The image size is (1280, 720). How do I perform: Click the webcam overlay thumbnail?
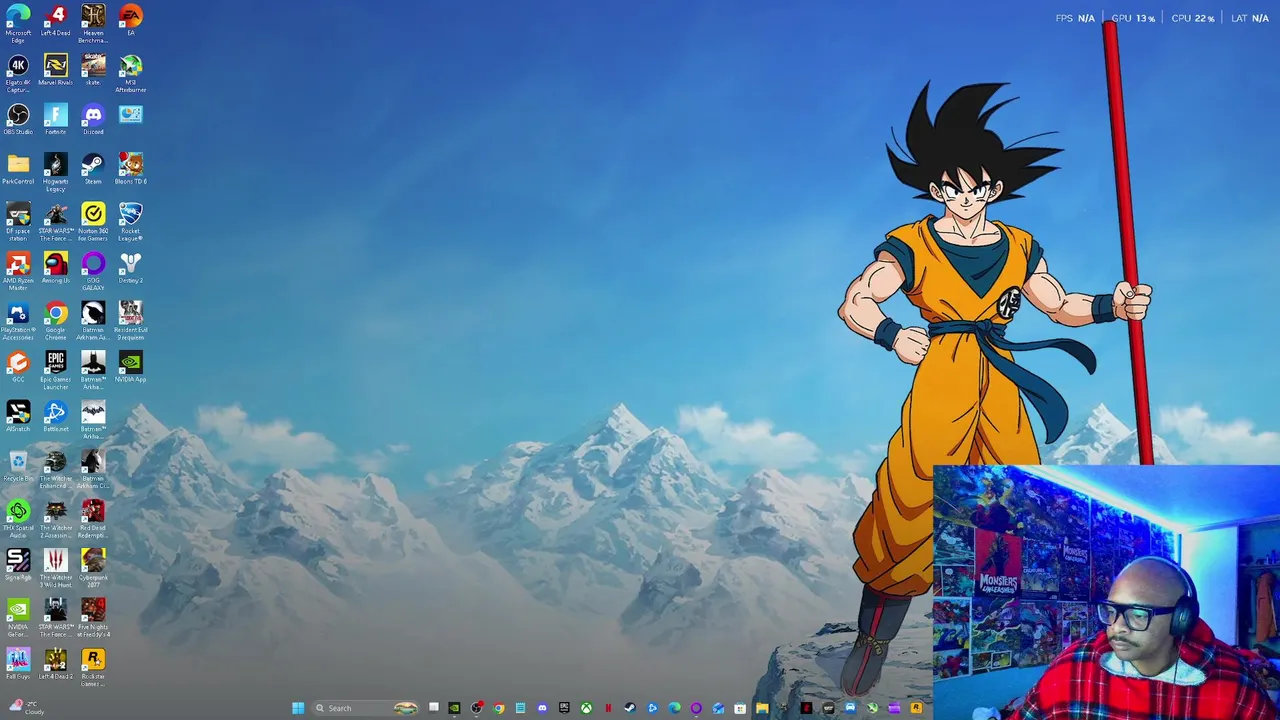1106,592
